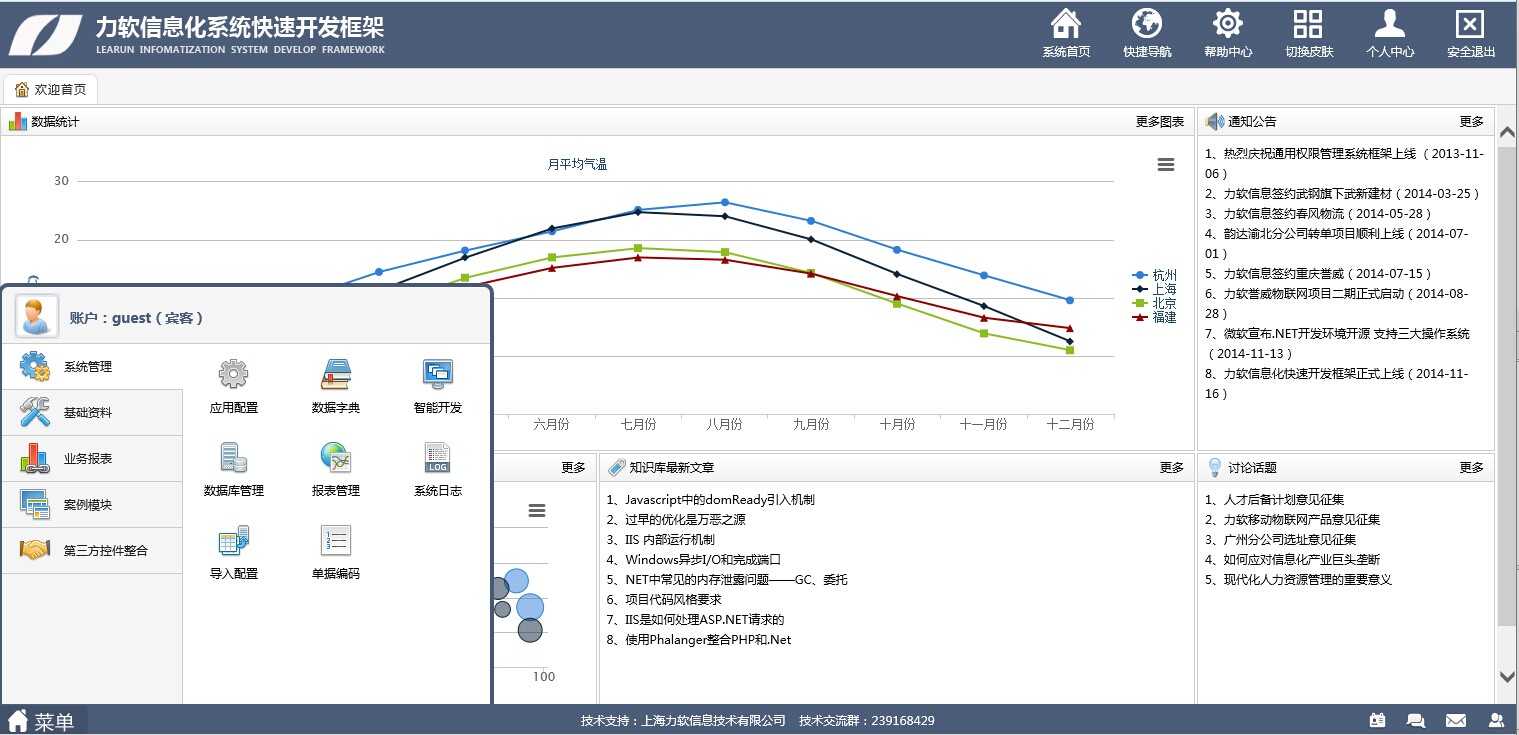Toggle the 菜单 start menu button
The height and width of the screenshot is (735, 1519).
[44, 721]
